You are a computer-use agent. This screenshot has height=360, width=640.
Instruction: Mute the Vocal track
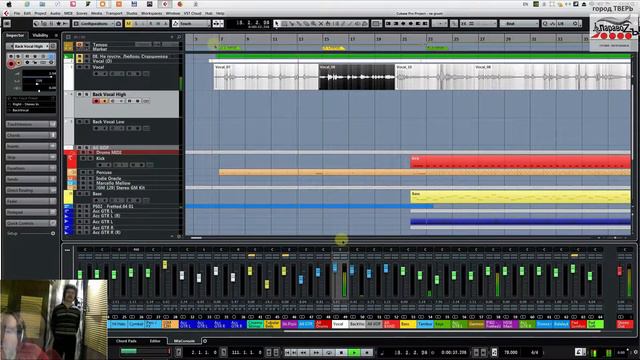click(80, 67)
